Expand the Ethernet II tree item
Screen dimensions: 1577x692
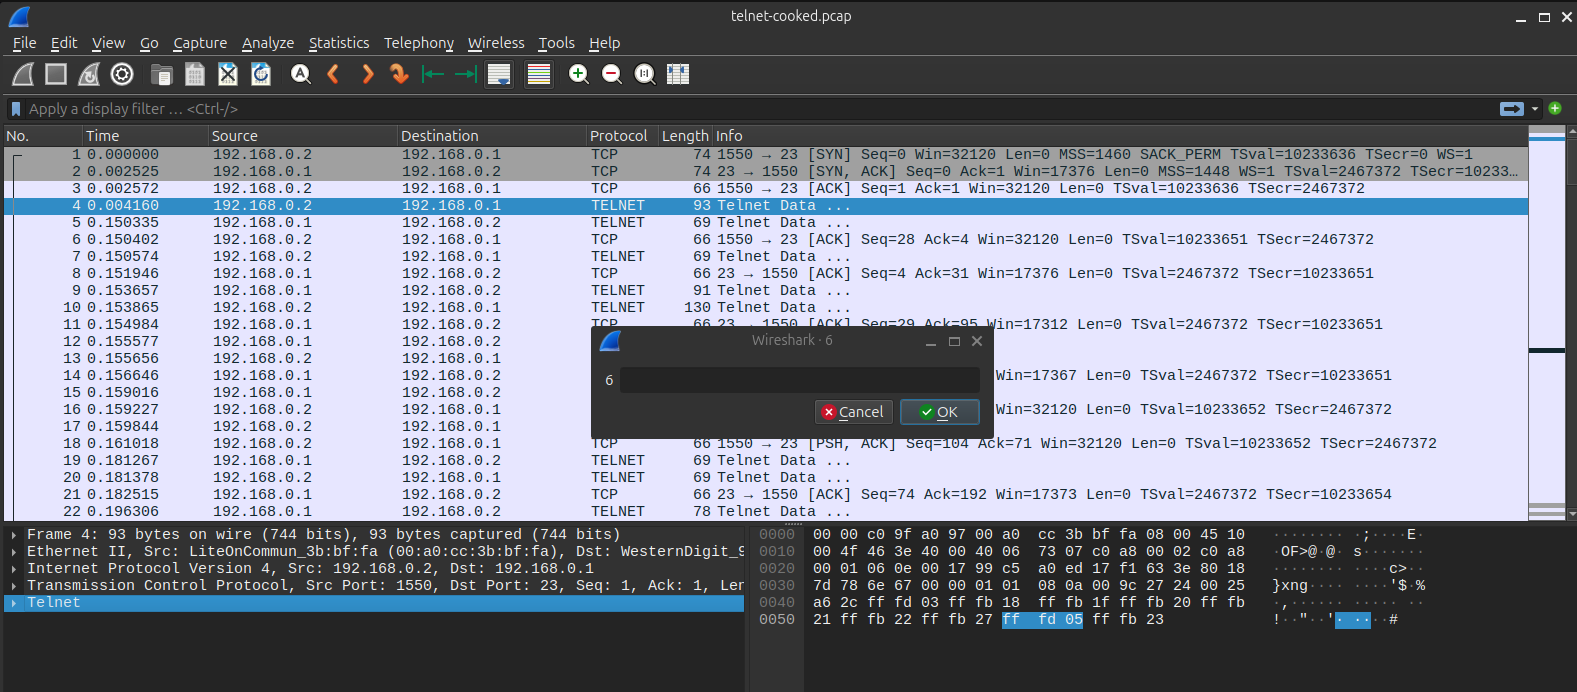[x=14, y=552]
